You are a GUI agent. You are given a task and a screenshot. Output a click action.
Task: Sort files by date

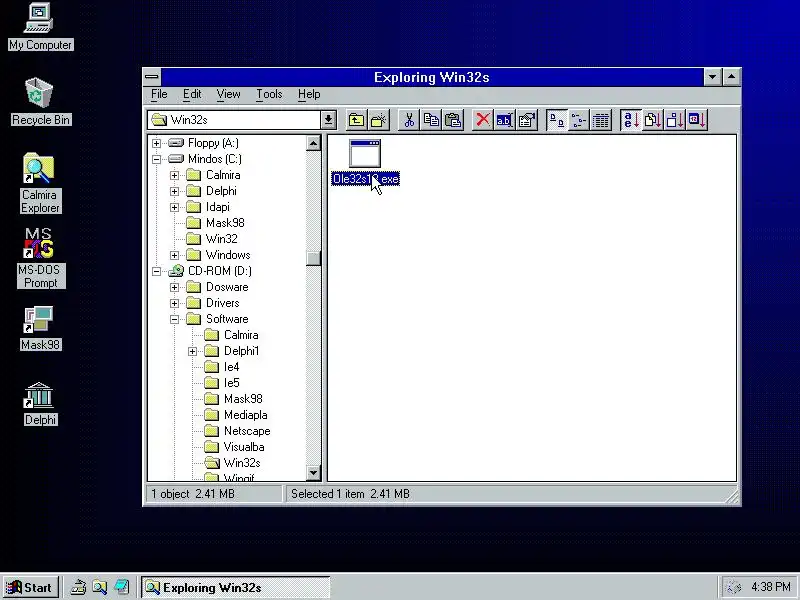coord(697,120)
